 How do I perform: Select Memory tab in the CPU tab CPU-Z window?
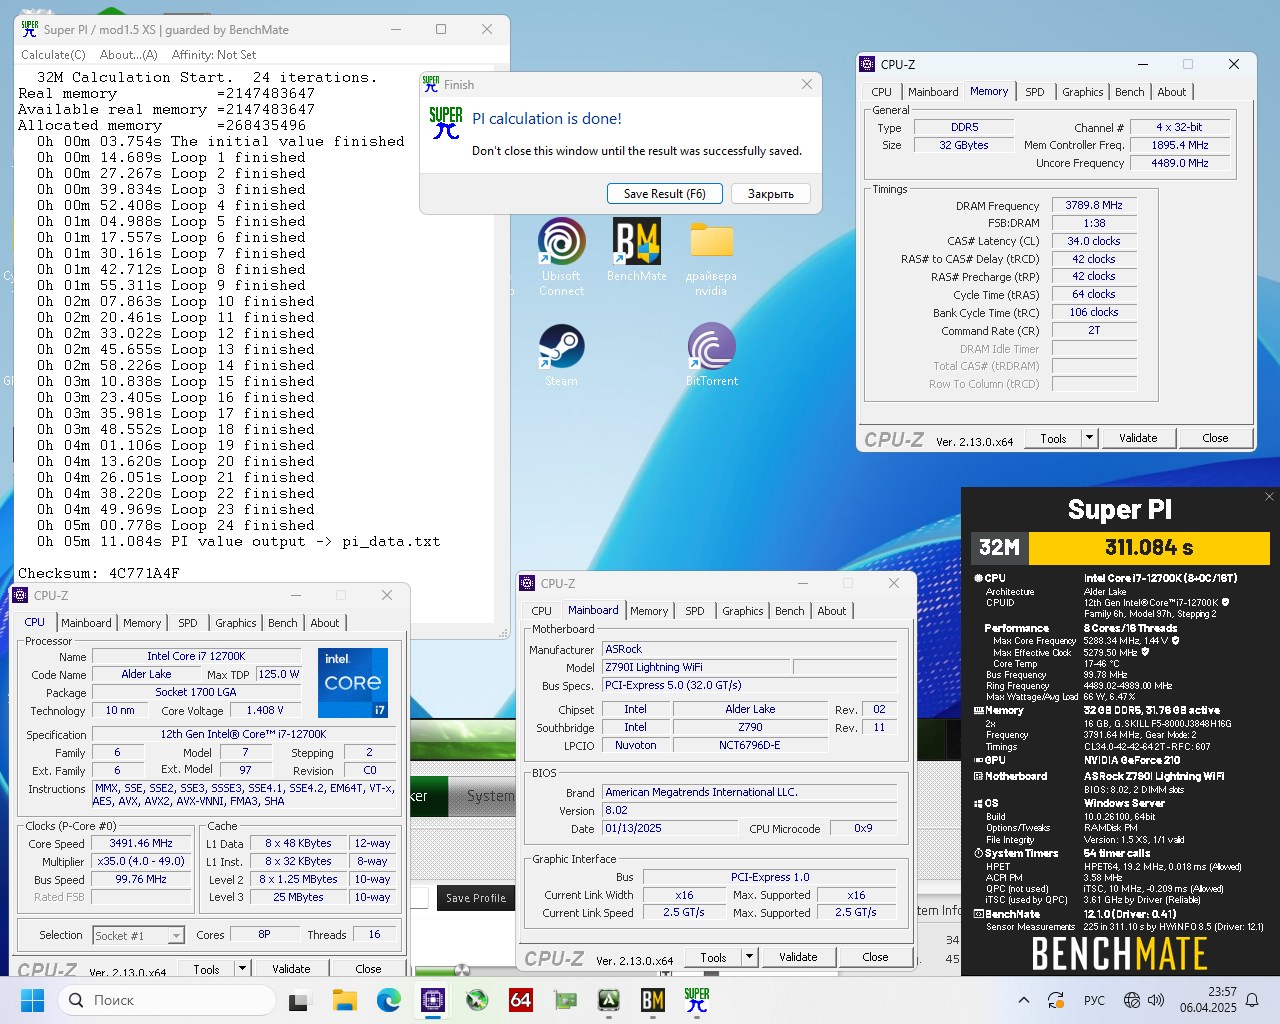pyautogui.click(x=142, y=623)
